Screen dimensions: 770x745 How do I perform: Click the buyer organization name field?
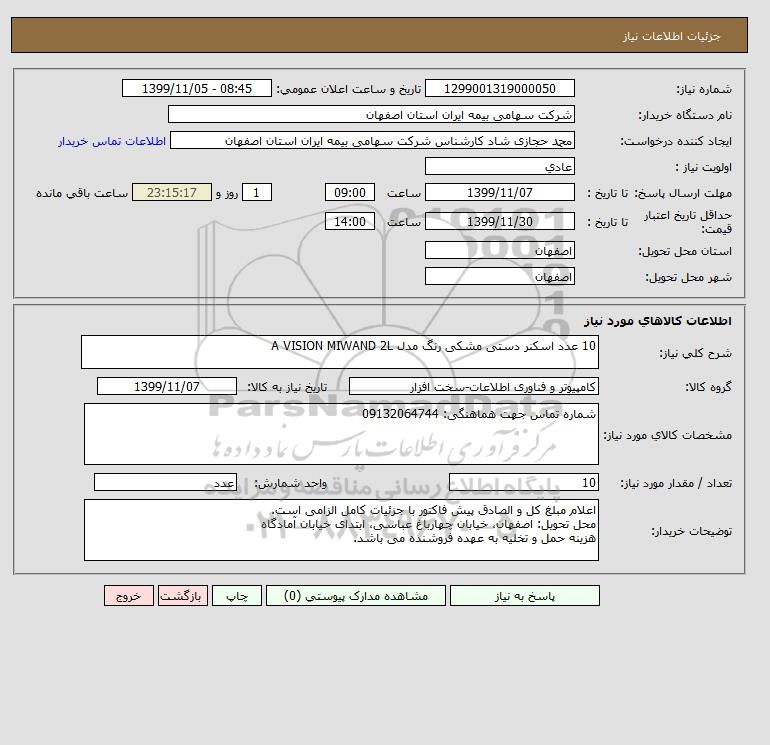371,114
